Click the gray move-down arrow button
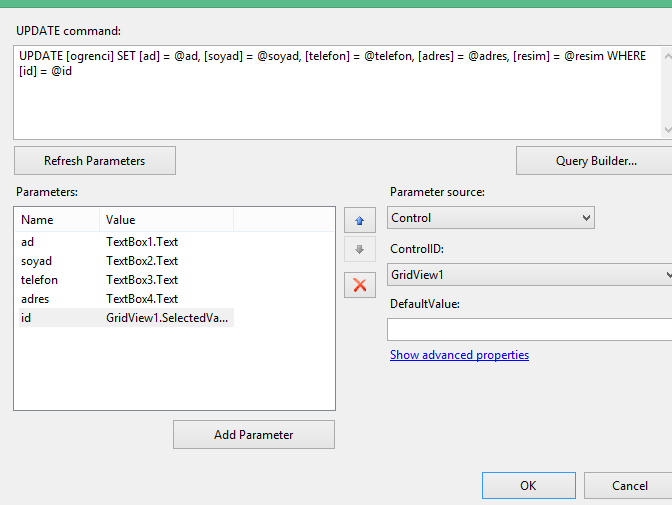The image size is (672, 505). coord(360,249)
